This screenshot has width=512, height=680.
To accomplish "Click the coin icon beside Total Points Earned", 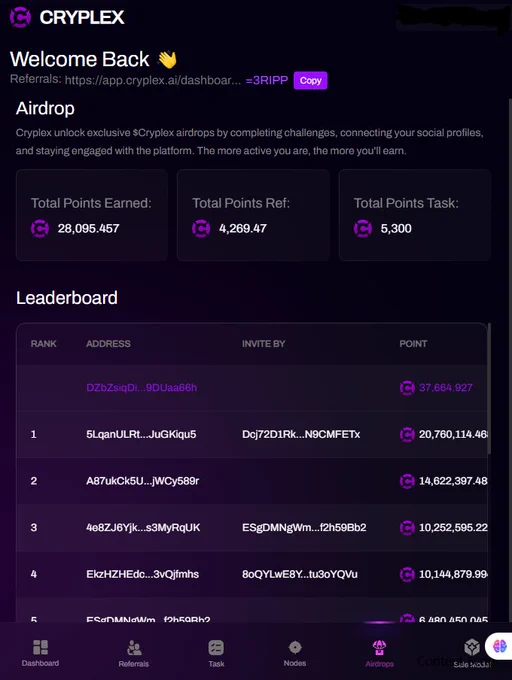I will tap(40, 229).
